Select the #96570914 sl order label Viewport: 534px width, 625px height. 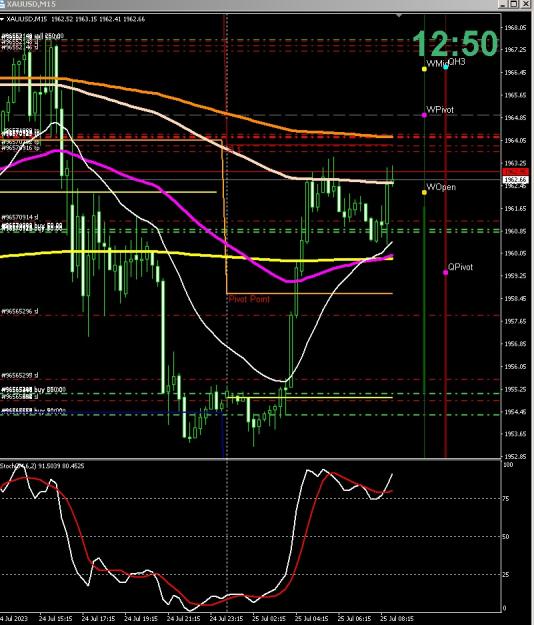click(20, 217)
